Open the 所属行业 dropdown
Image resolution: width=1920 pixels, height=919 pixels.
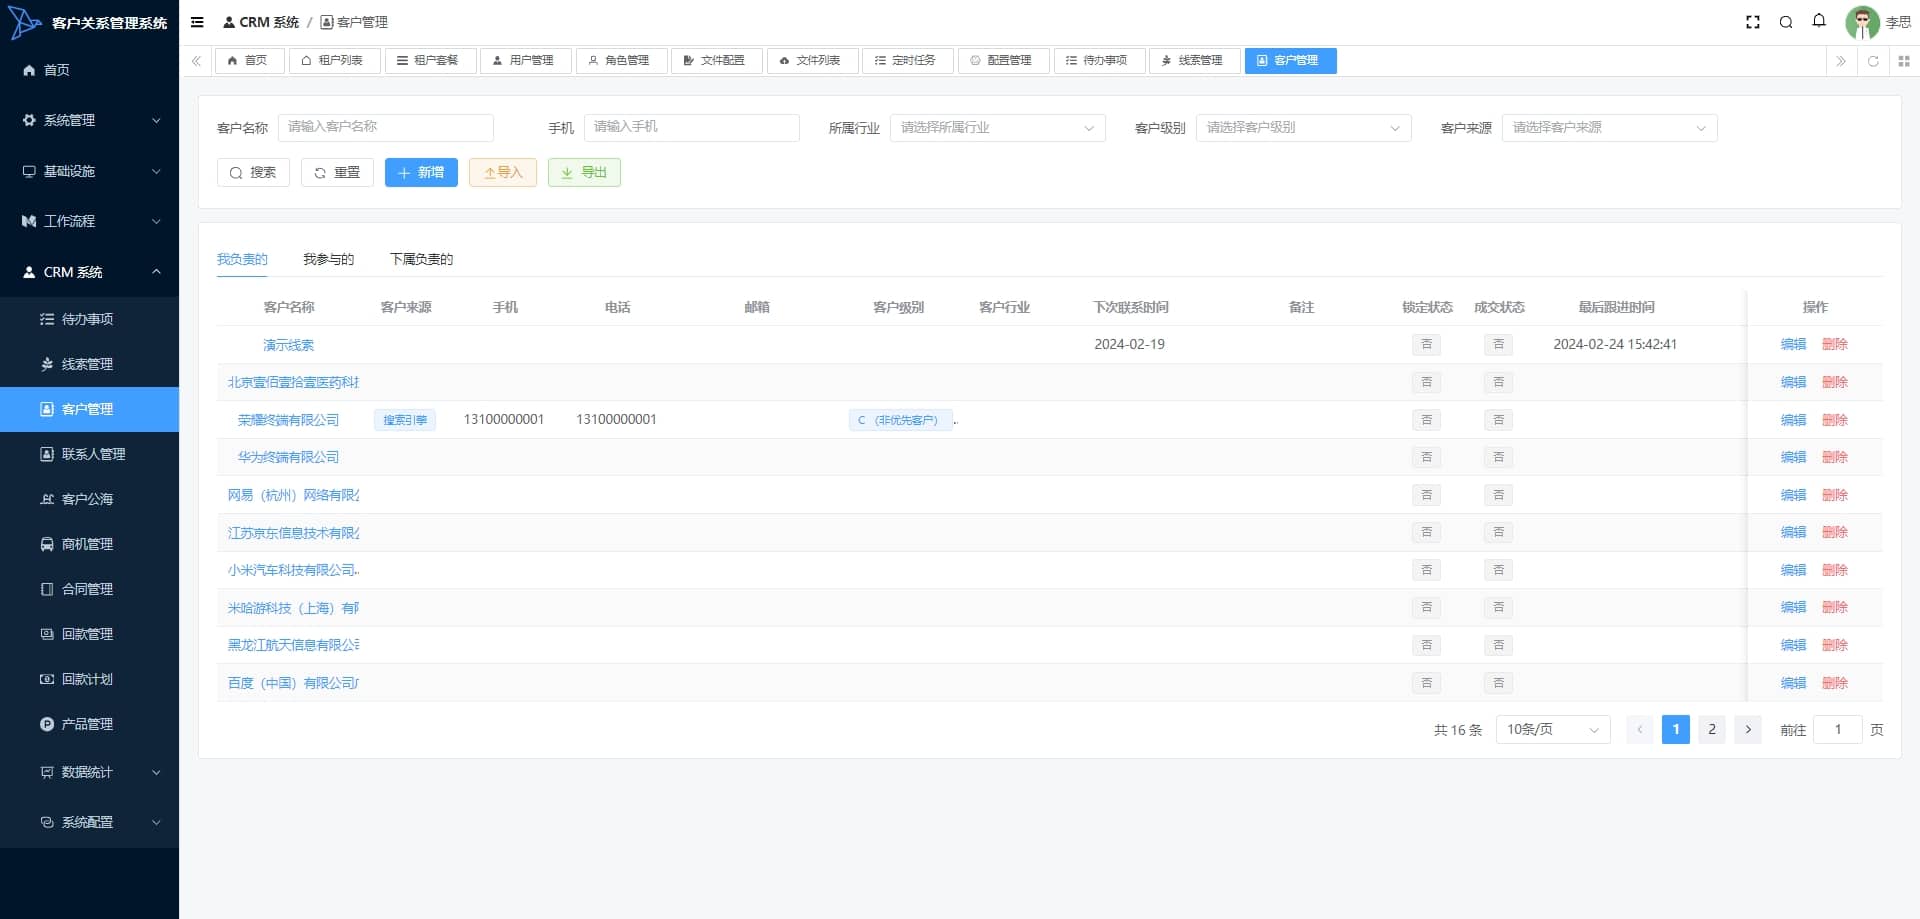click(x=997, y=128)
